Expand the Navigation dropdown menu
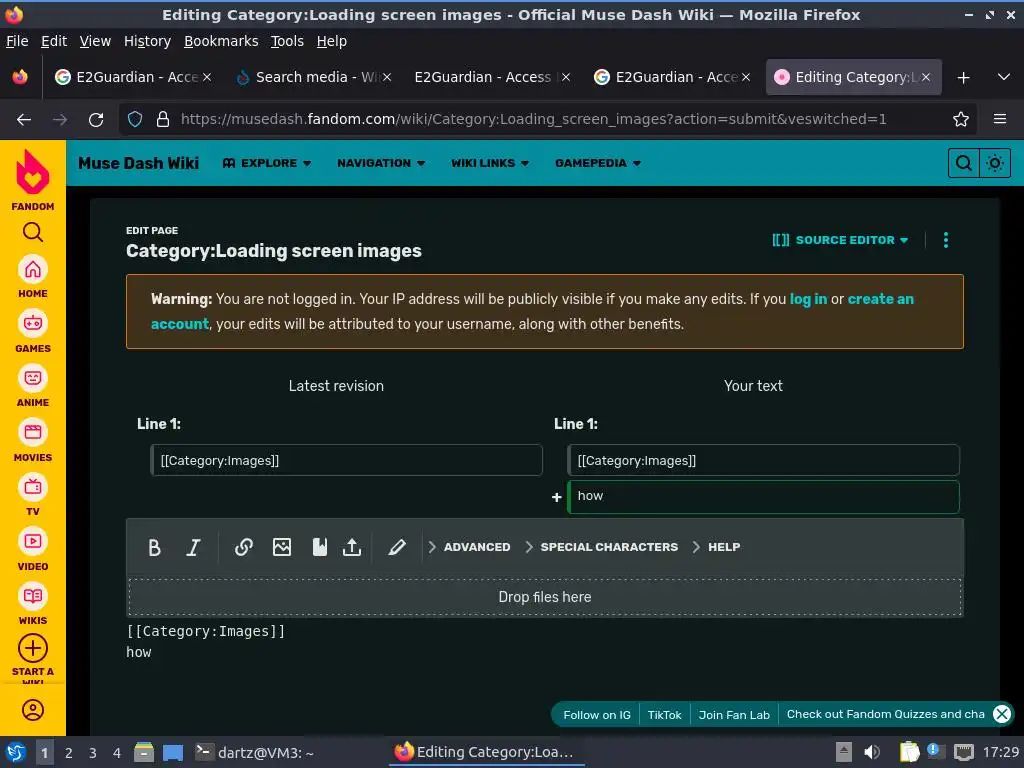 pos(381,163)
